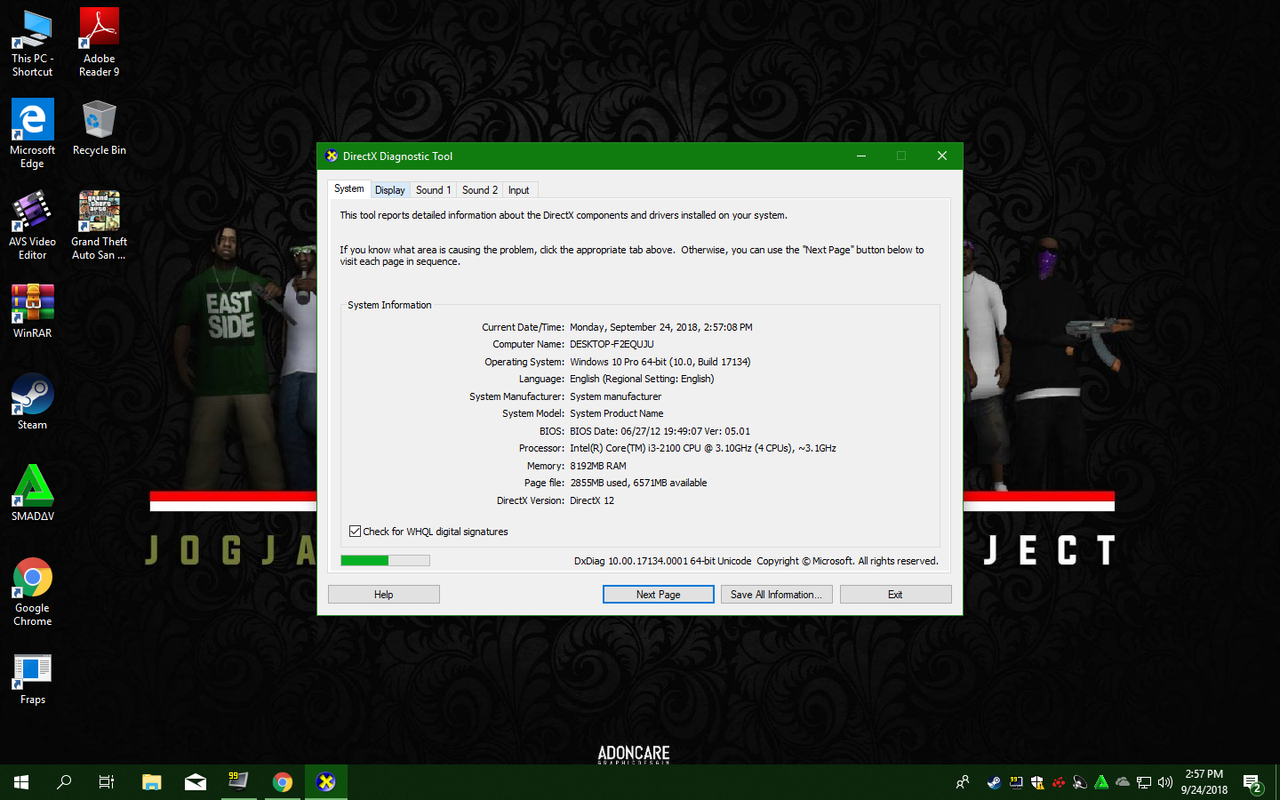The width and height of the screenshot is (1280, 800).
Task: Click Language value English (Regional Setting: English)
Action: tap(642, 379)
